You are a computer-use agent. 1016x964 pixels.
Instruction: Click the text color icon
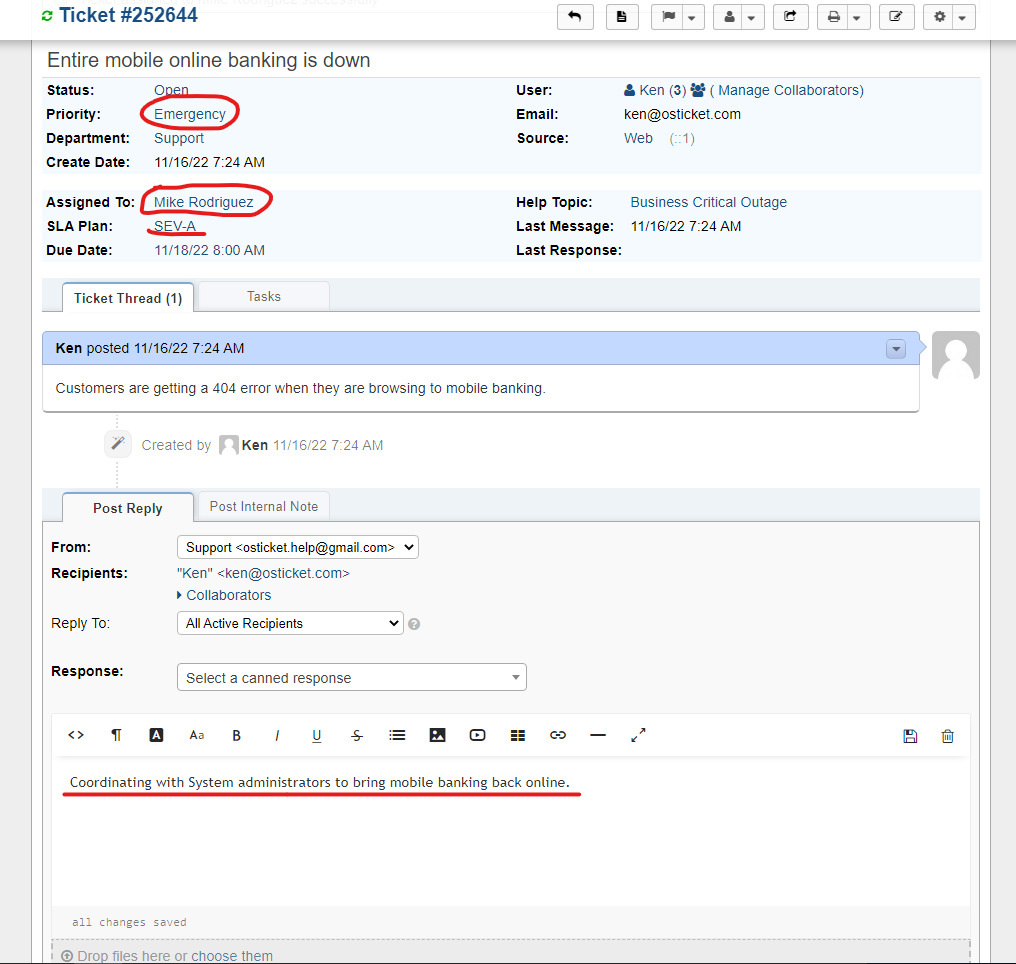156,735
